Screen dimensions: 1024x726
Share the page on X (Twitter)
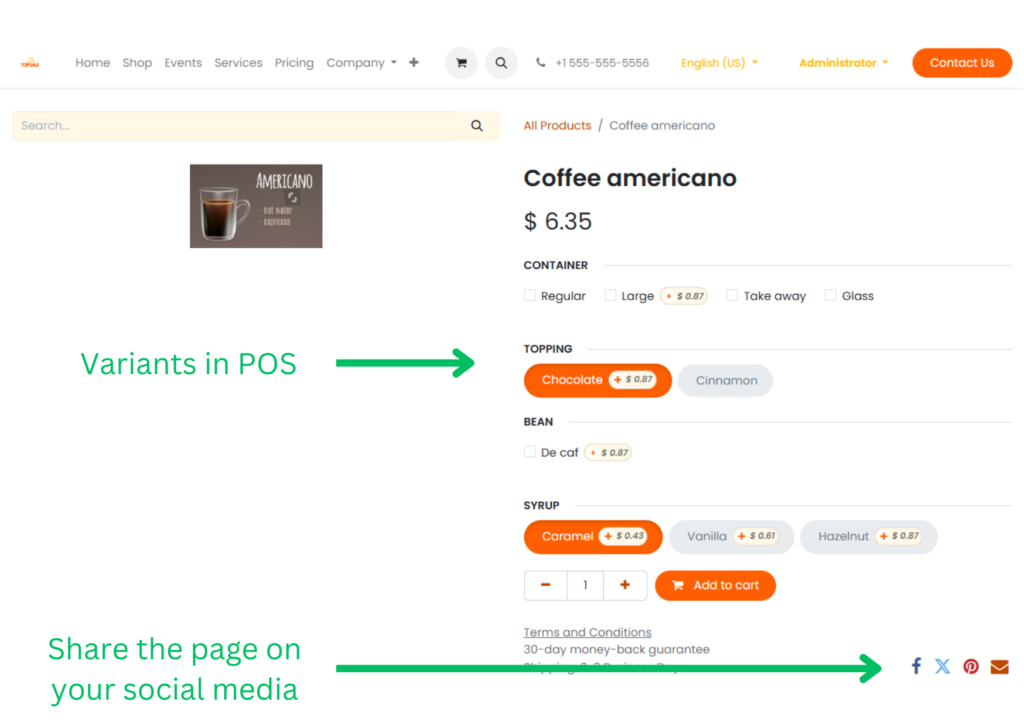tap(942, 666)
